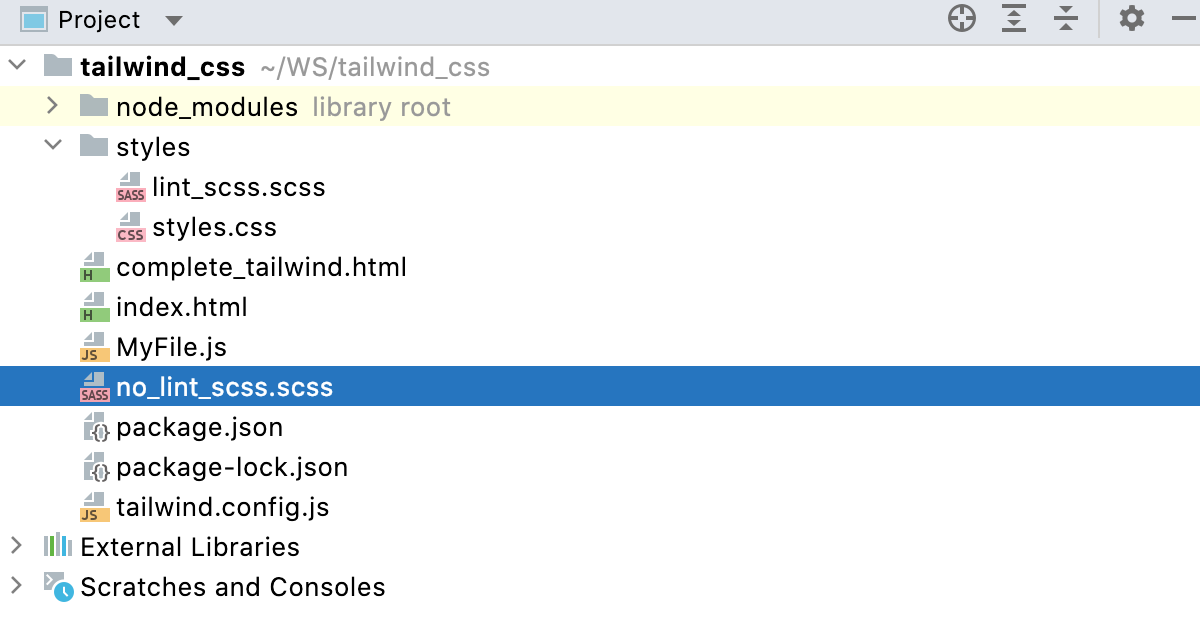Select MyFile.js in the project tree

(x=170, y=347)
